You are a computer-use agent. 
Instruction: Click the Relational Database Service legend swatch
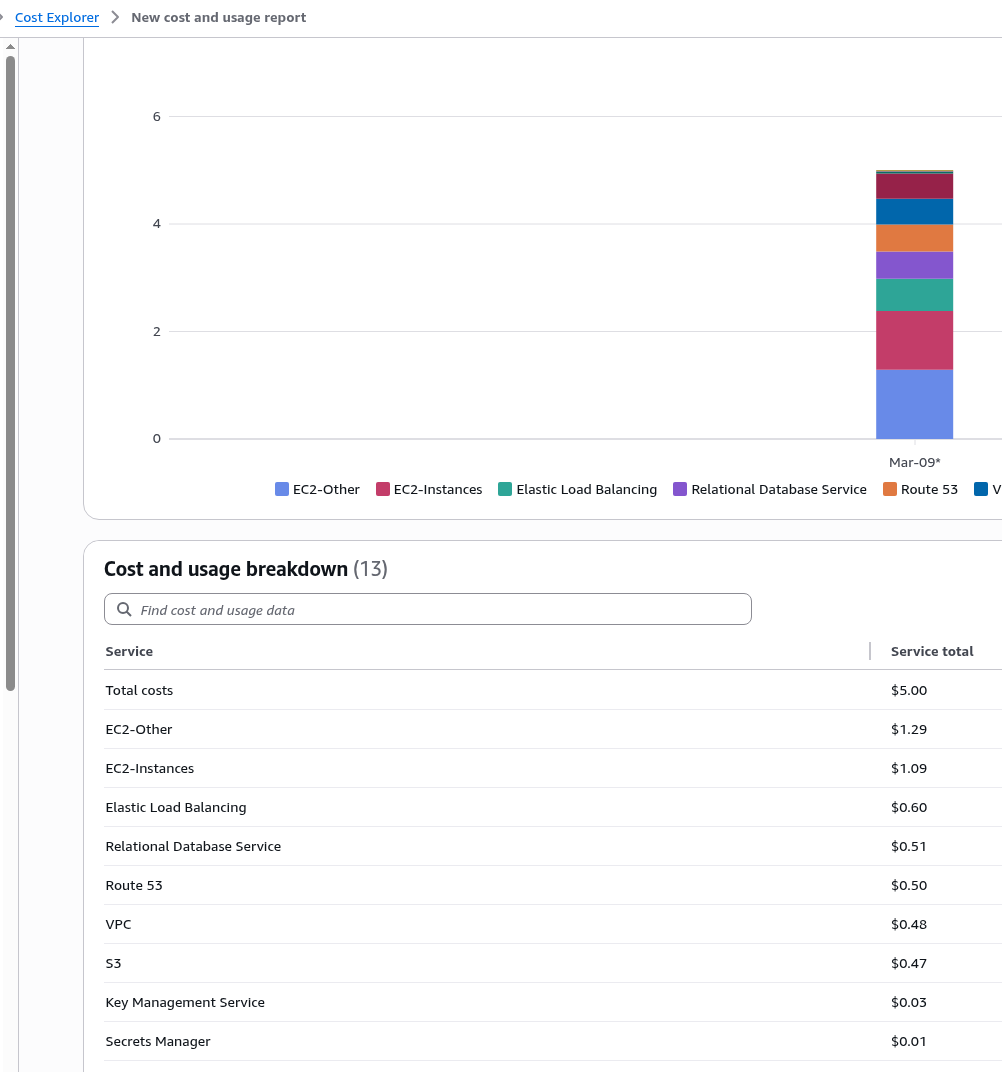[680, 489]
